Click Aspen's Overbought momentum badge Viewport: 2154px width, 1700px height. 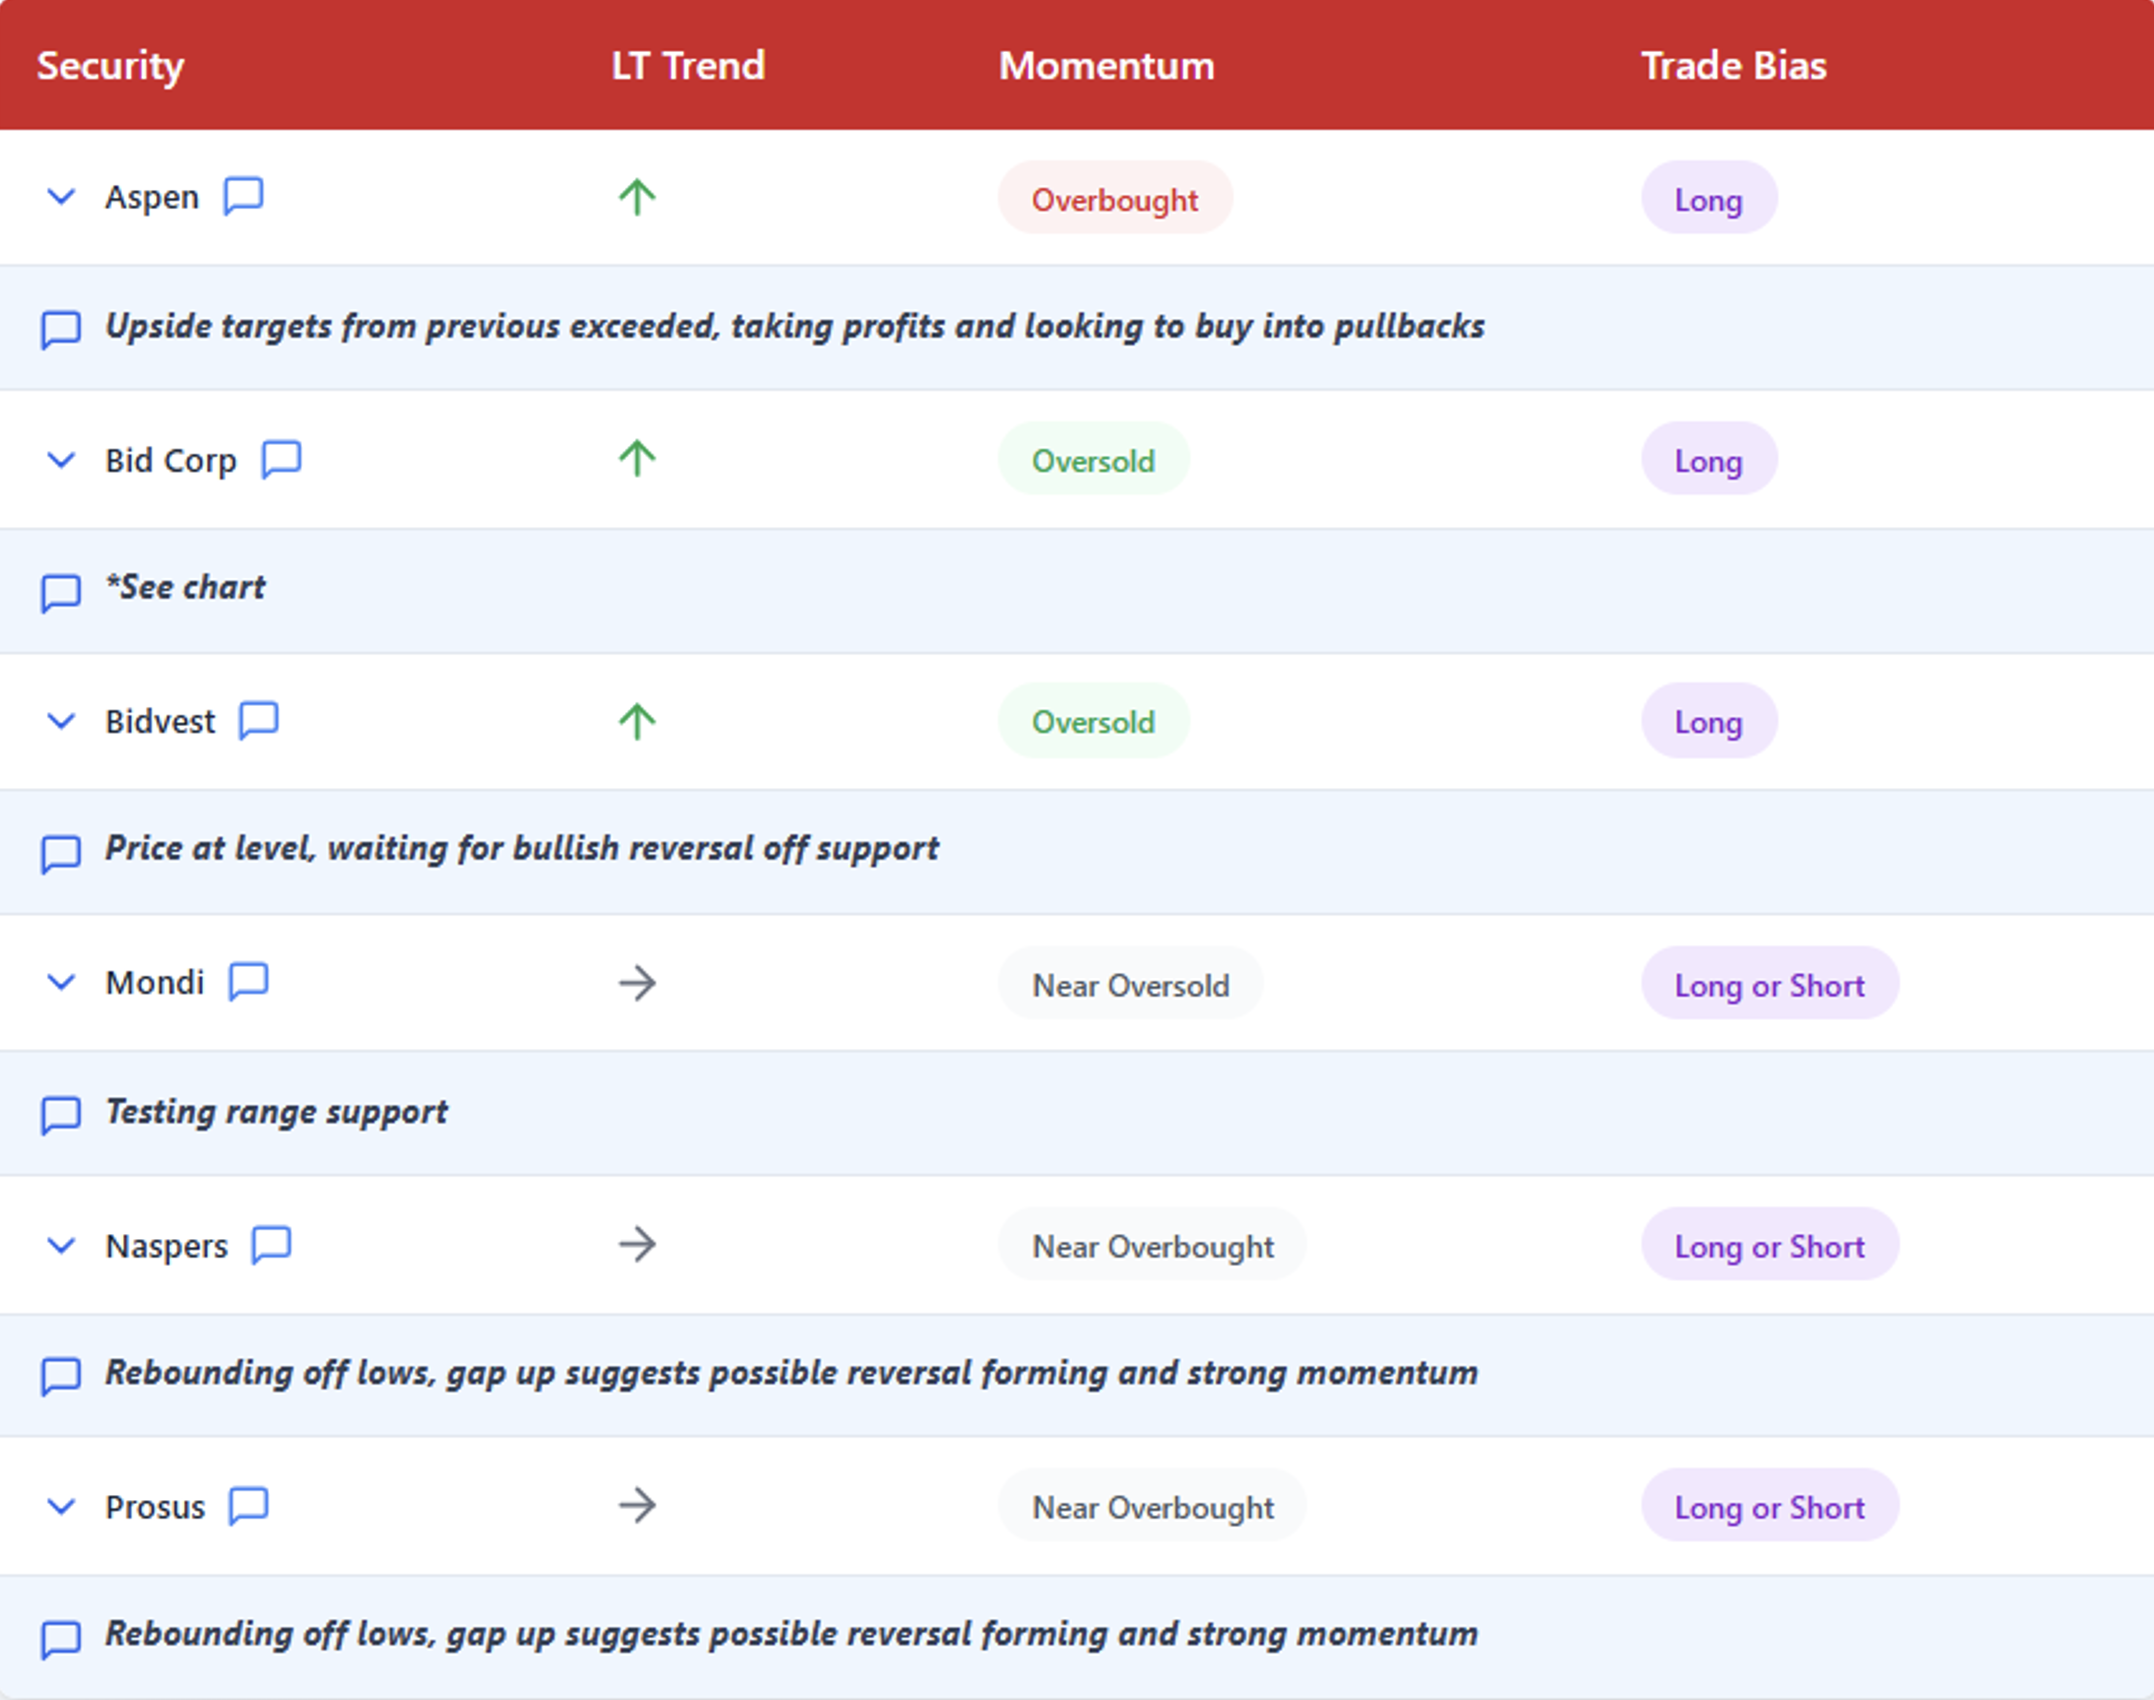(1114, 199)
